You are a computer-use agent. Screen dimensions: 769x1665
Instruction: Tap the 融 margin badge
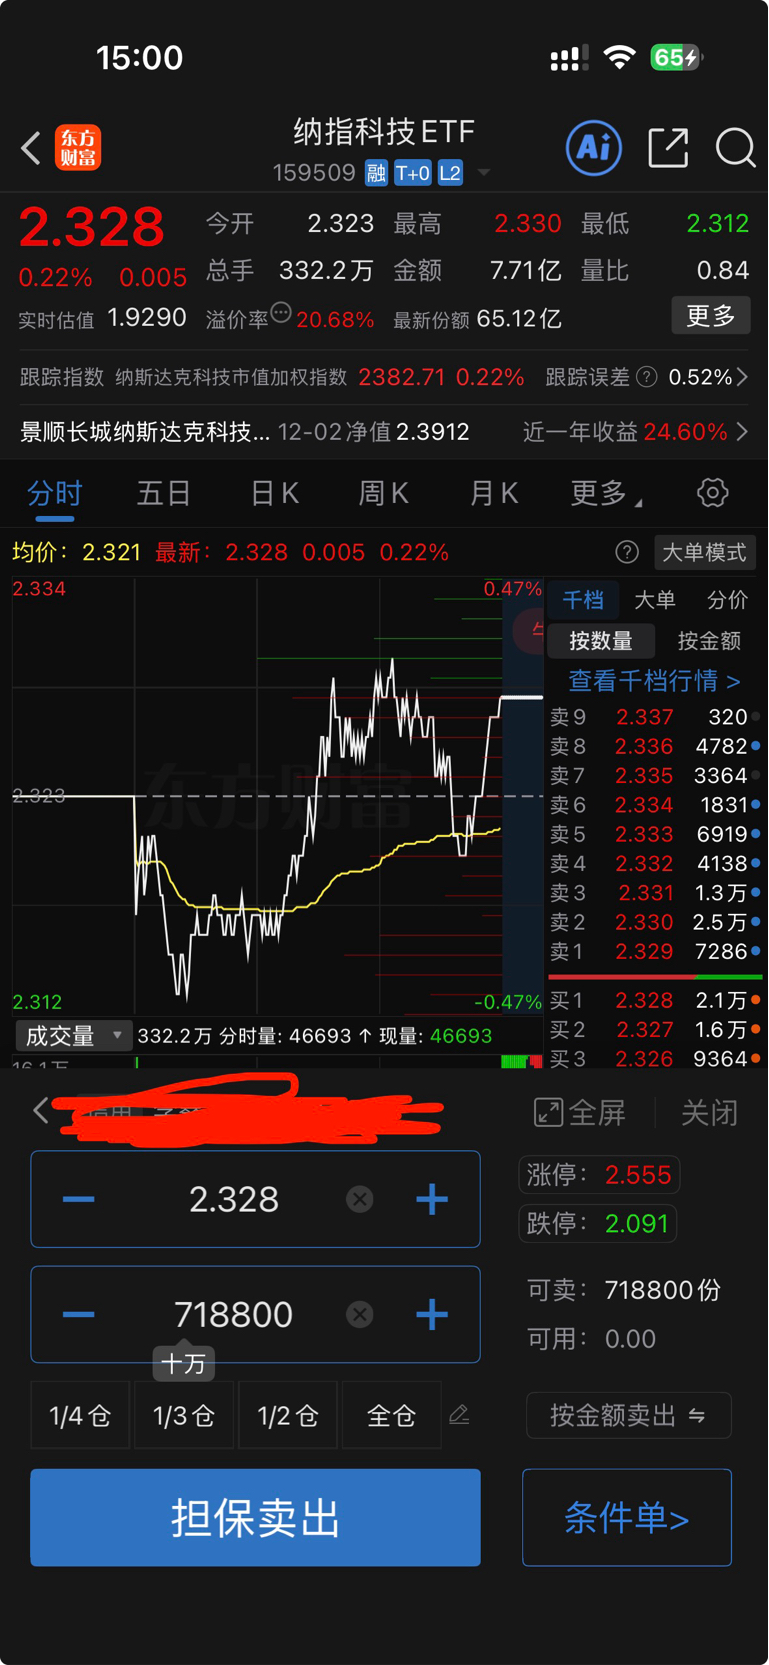tap(376, 173)
